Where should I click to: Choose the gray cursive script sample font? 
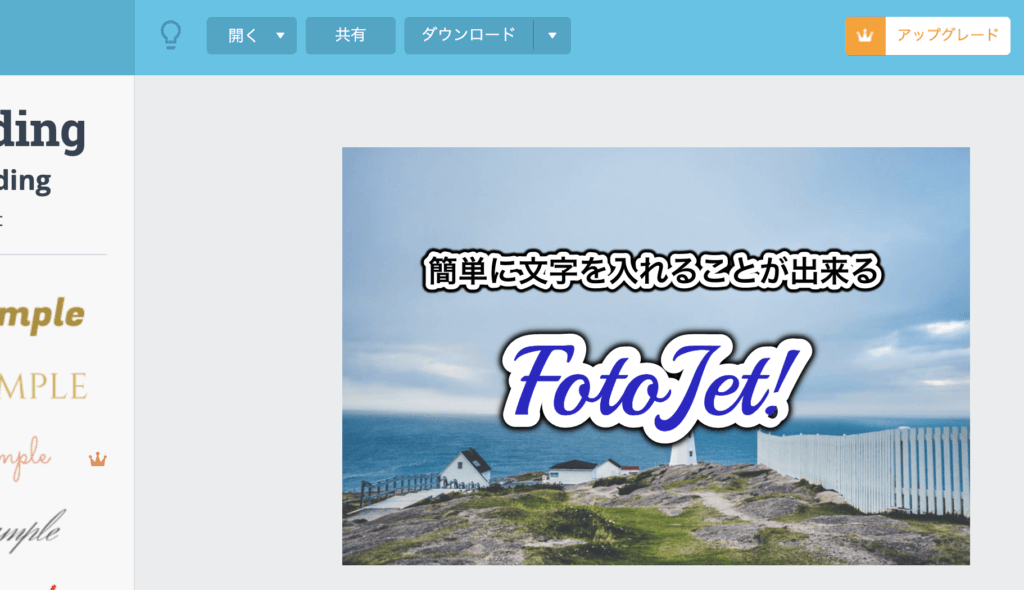[33, 530]
